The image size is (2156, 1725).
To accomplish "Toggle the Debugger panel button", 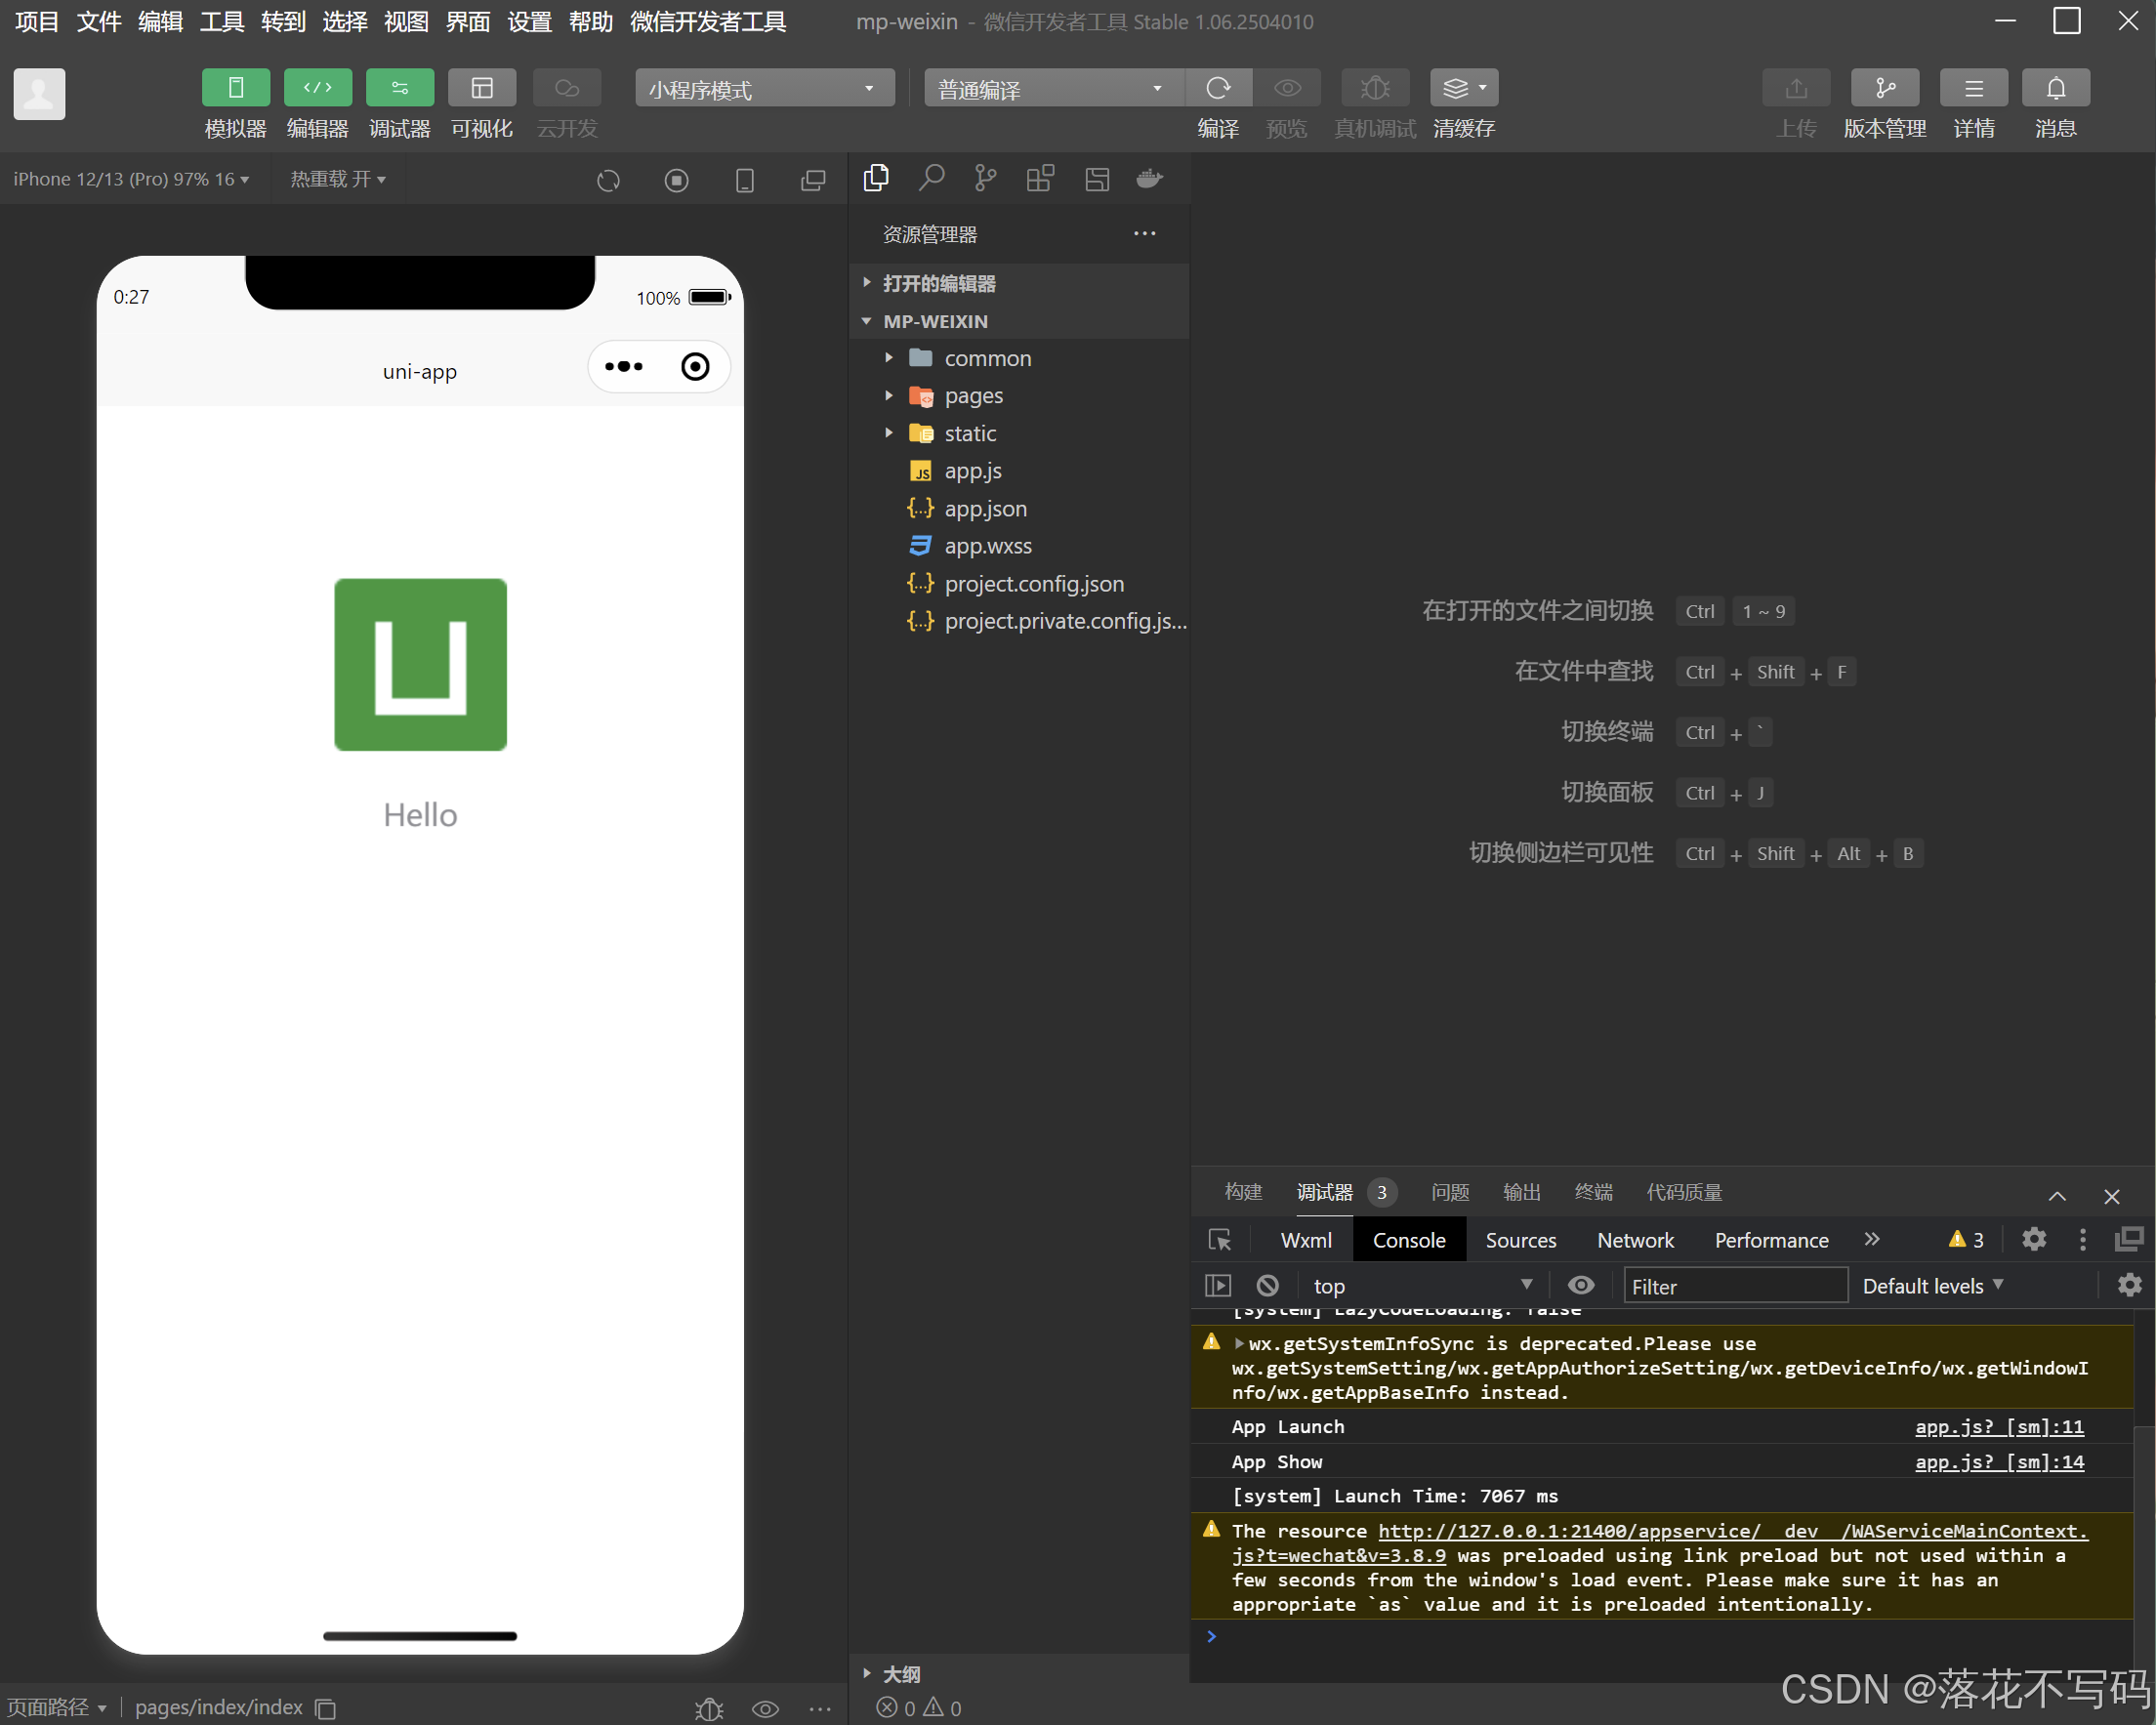I will pyautogui.click(x=399, y=88).
